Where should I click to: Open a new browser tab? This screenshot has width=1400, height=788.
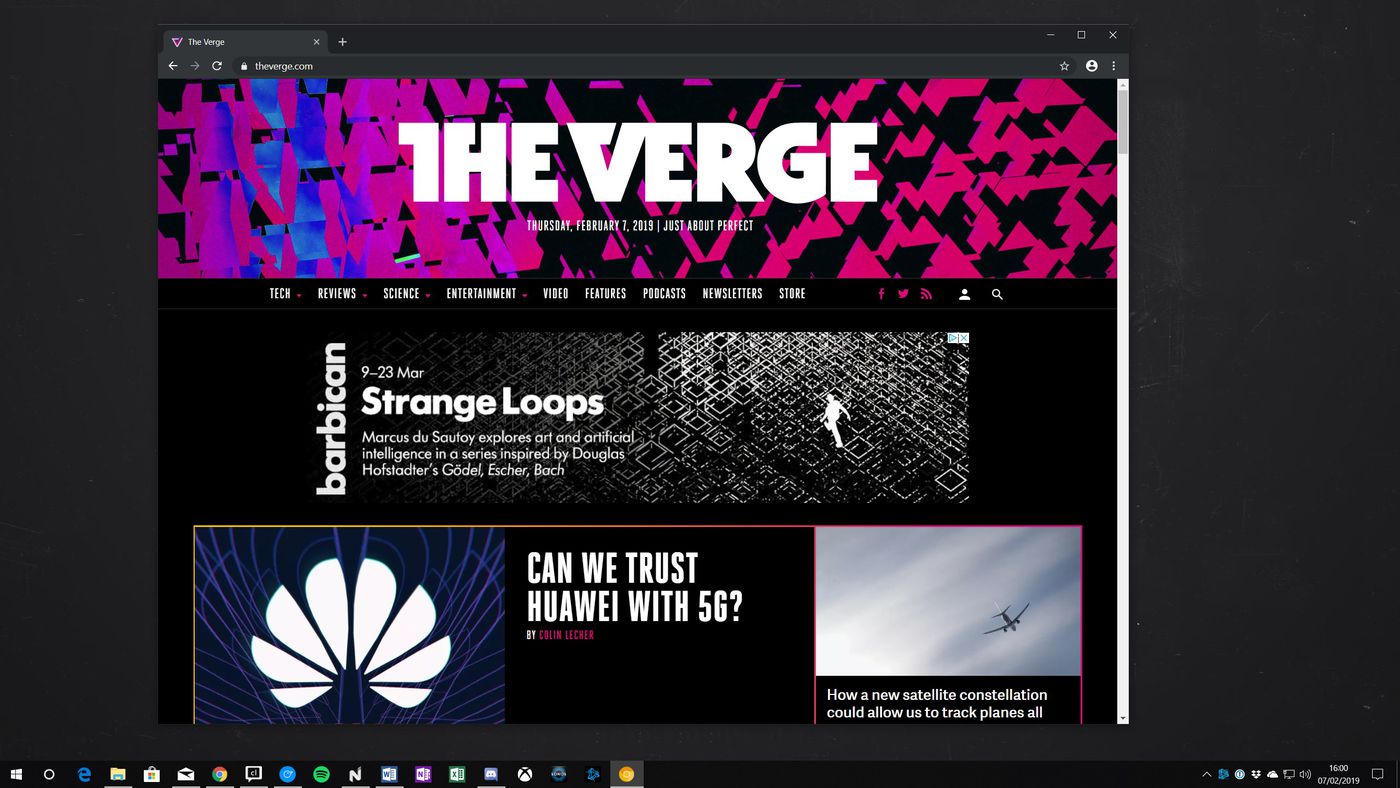[342, 42]
